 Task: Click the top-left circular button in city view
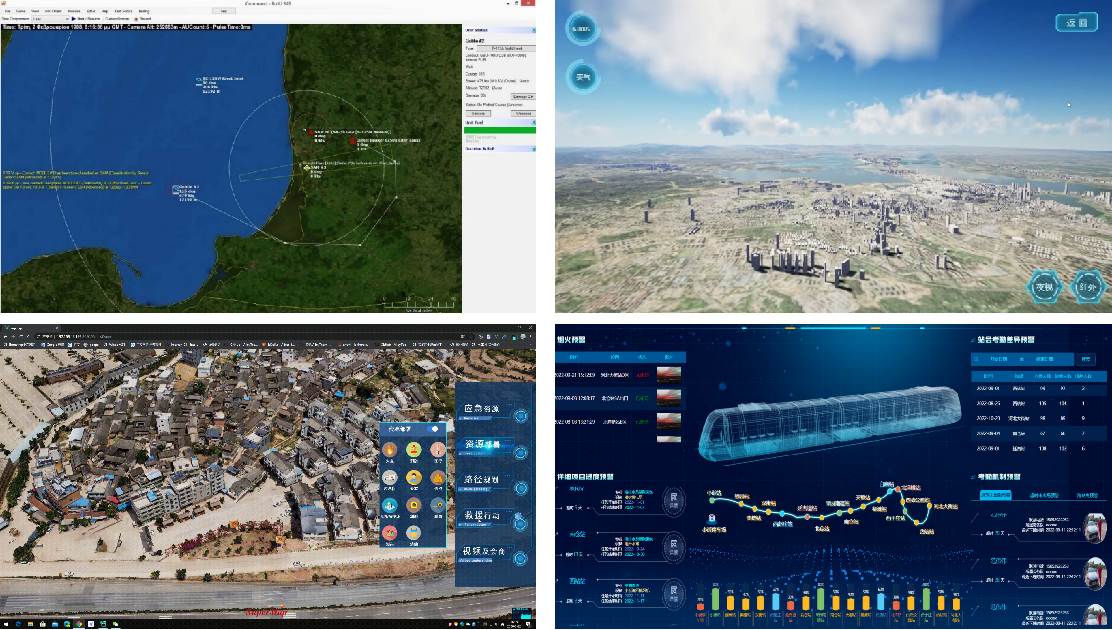[582, 29]
